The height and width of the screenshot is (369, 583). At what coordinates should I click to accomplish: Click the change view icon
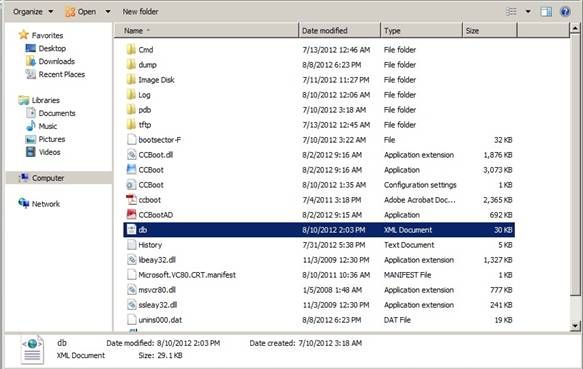[x=511, y=12]
